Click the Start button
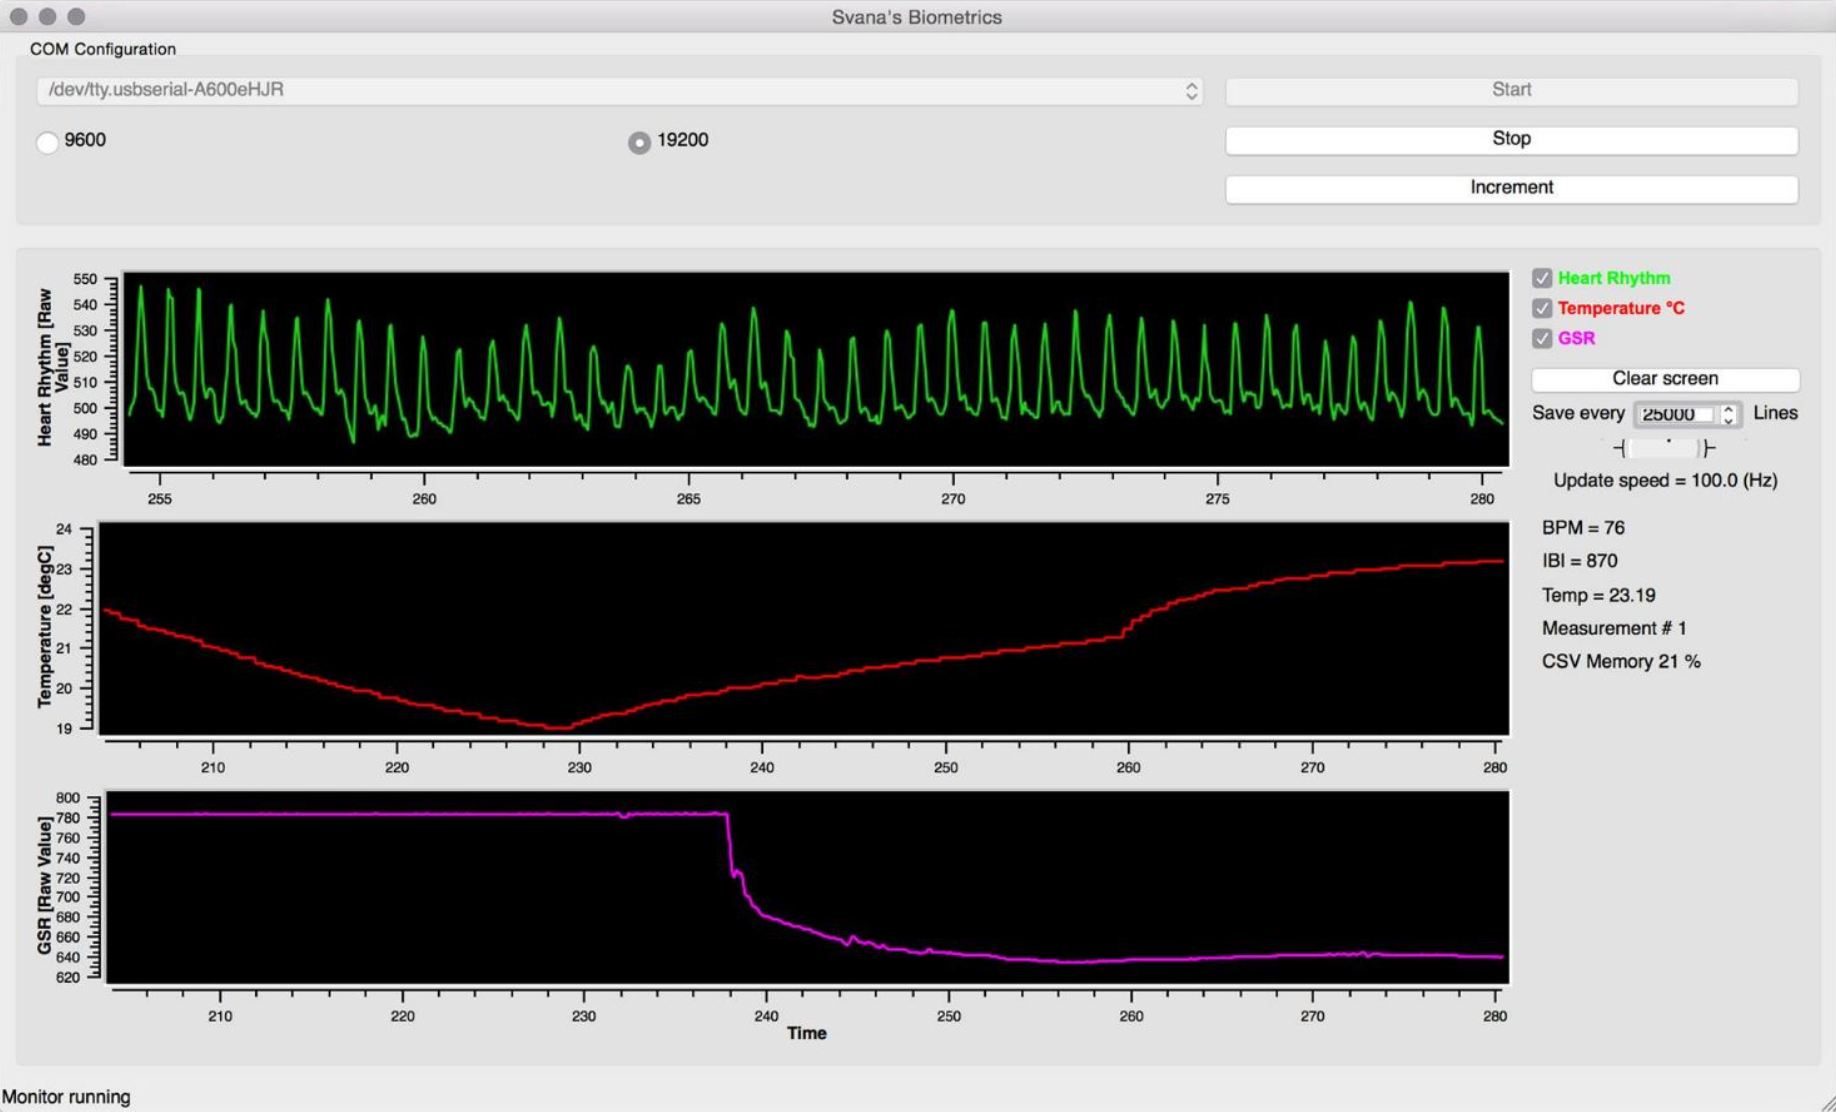The height and width of the screenshot is (1114, 1836). 1510,89
